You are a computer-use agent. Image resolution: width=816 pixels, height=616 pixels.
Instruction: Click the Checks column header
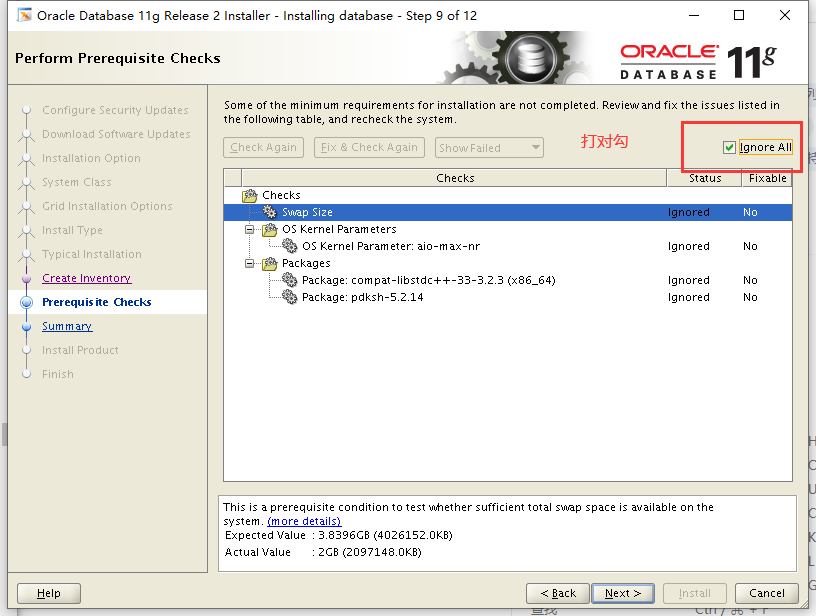click(454, 178)
